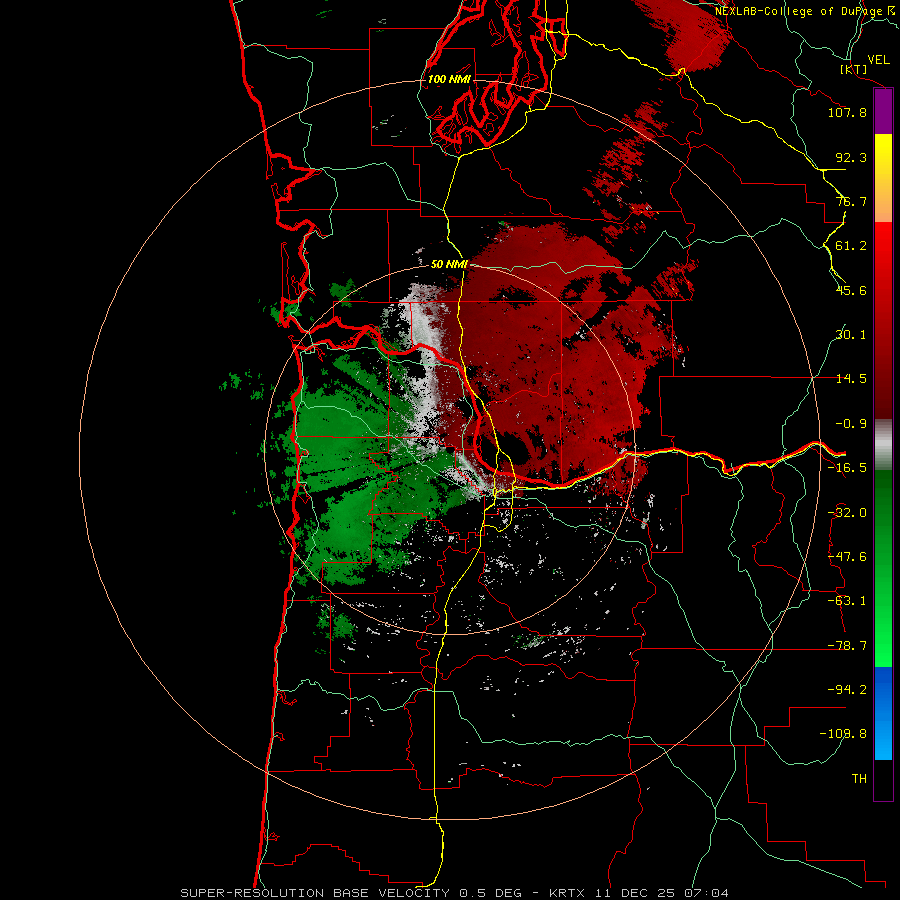Click the TH legend label
Image resolution: width=900 pixels, height=900 pixels.
click(859, 779)
